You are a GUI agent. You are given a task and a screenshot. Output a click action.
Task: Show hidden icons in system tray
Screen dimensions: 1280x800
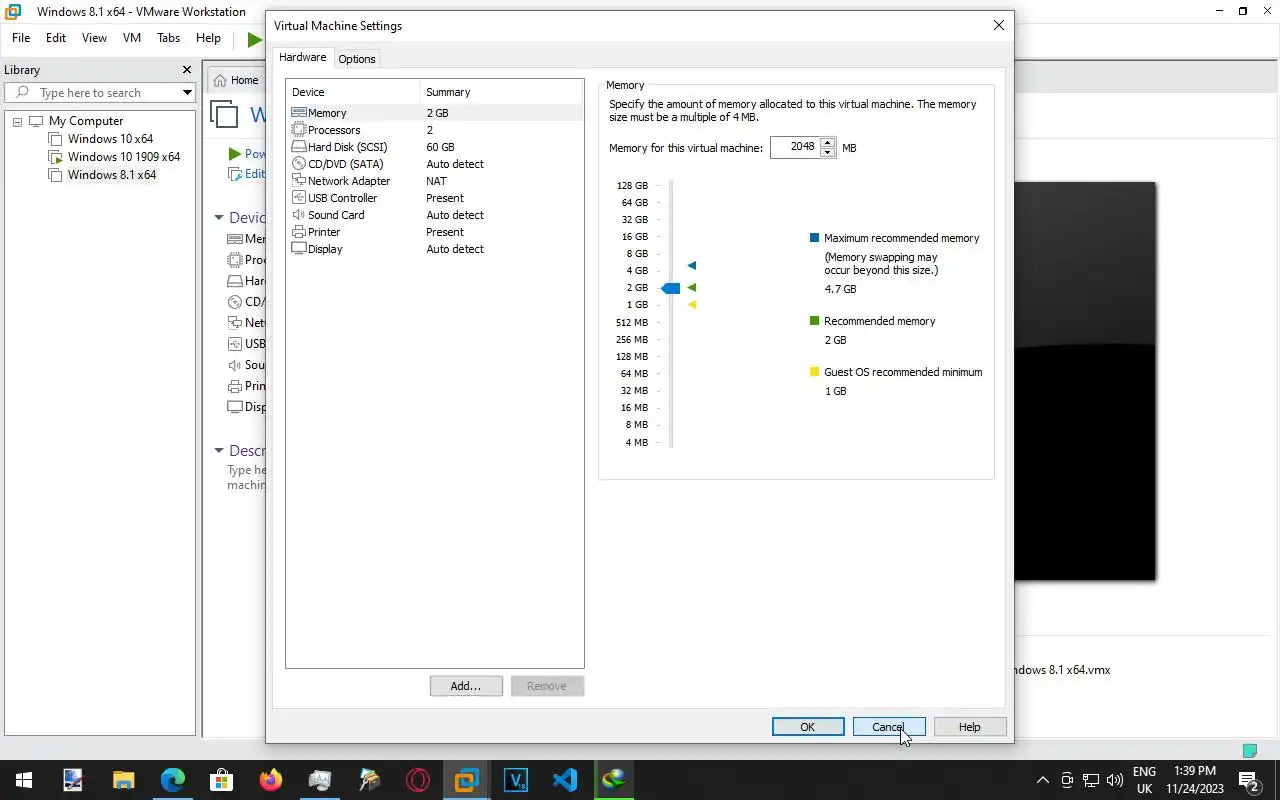[x=1043, y=780]
